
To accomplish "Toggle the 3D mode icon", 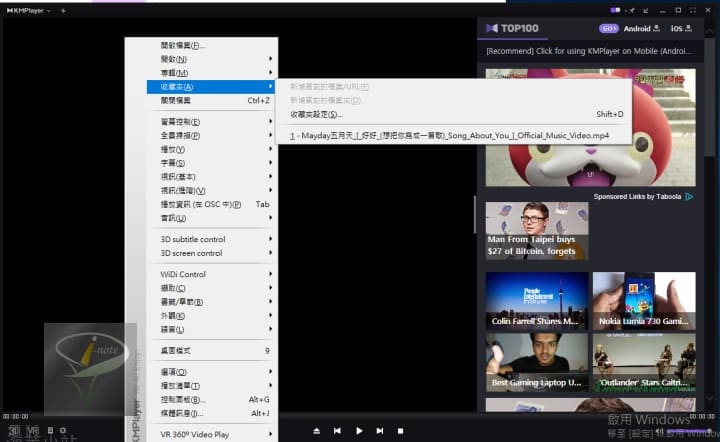I will (x=14, y=430).
